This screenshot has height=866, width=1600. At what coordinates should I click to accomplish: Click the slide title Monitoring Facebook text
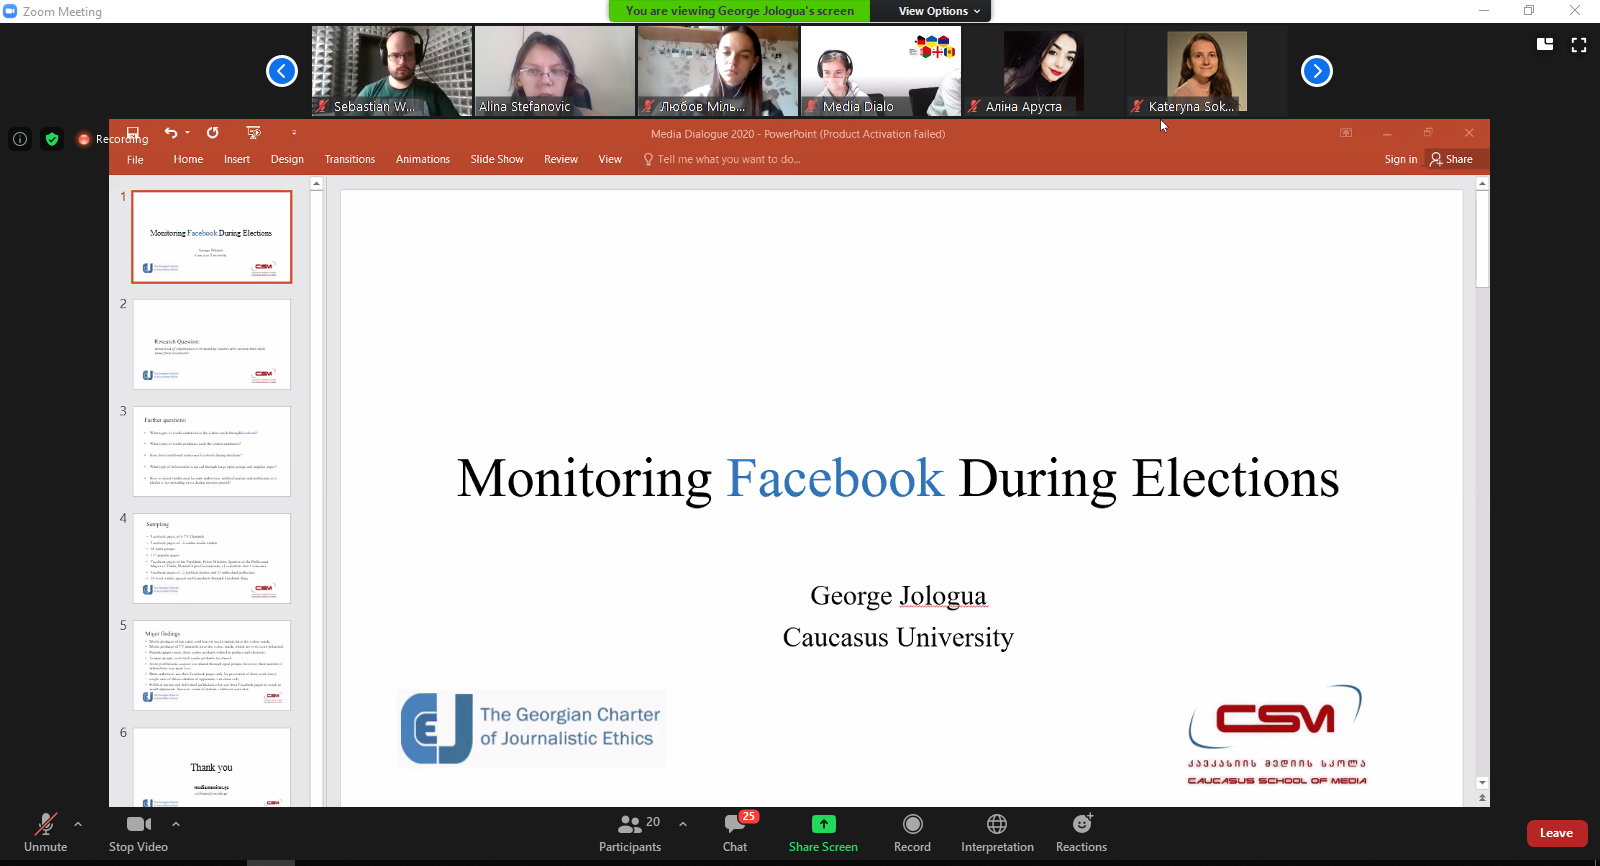click(x=898, y=479)
